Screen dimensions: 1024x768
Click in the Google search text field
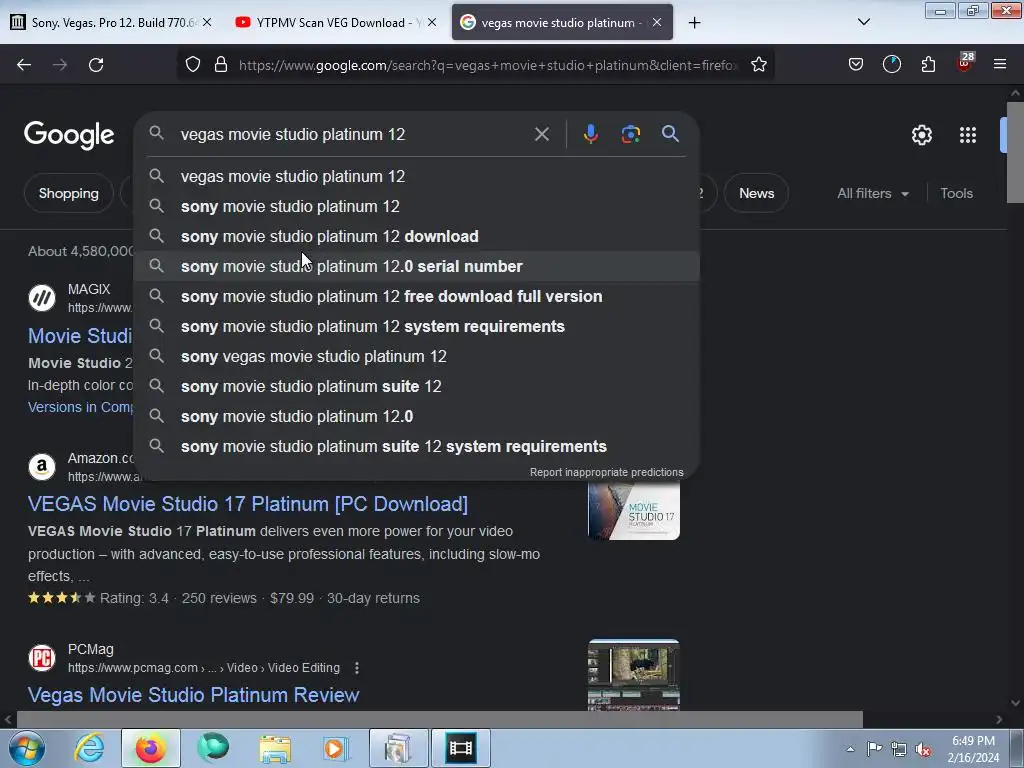pyautogui.click(x=353, y=134)
